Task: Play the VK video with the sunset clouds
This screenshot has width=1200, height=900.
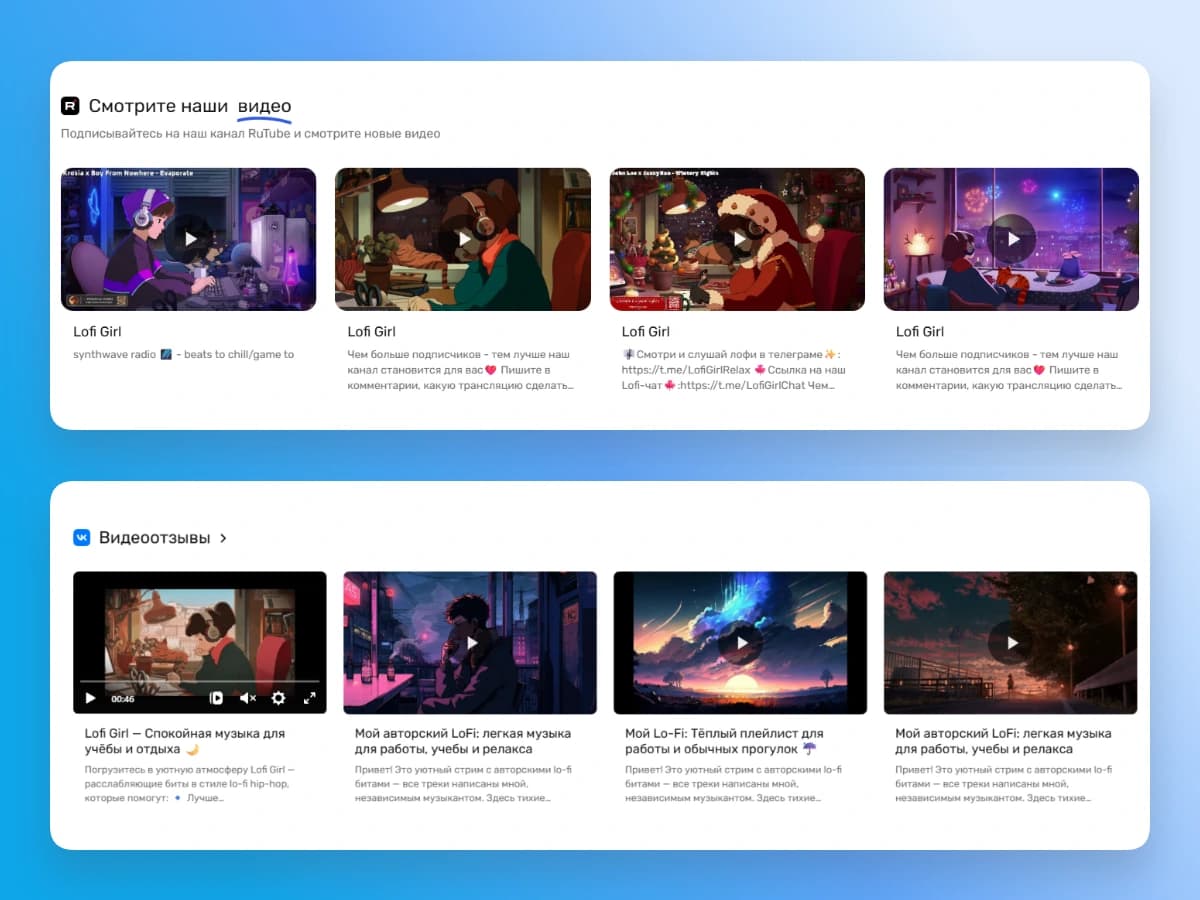Action: point(740,642)
